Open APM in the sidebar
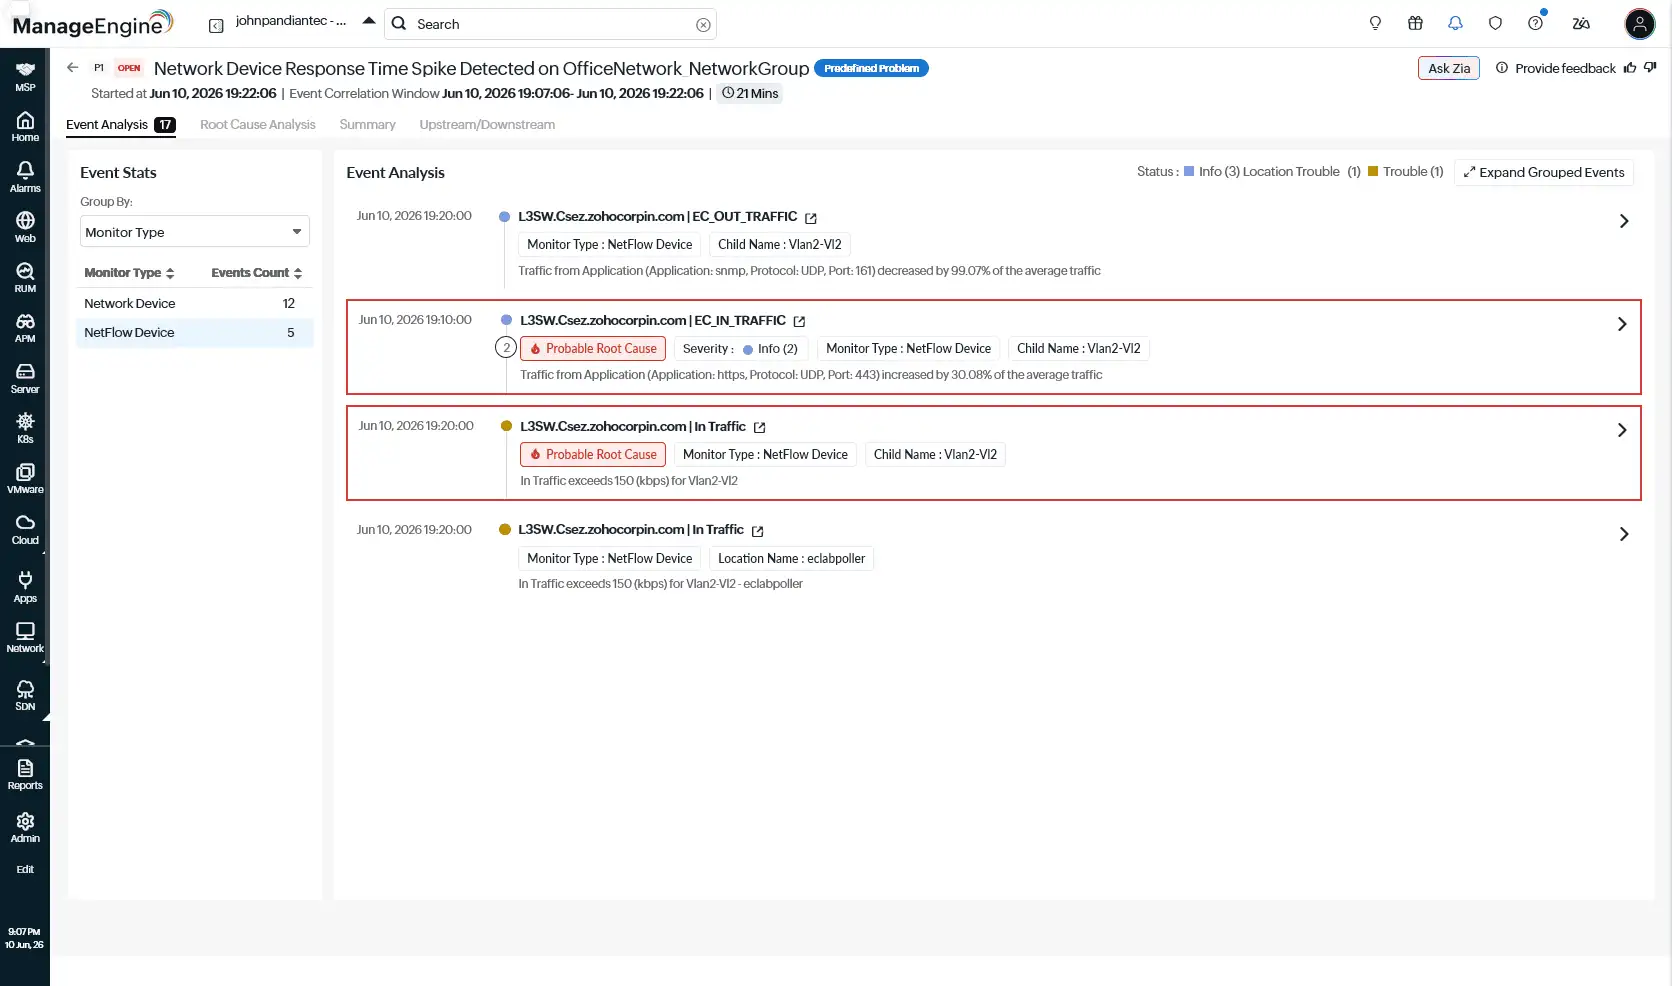Viewport: 1672px width, 986px height. click(25, 328)
